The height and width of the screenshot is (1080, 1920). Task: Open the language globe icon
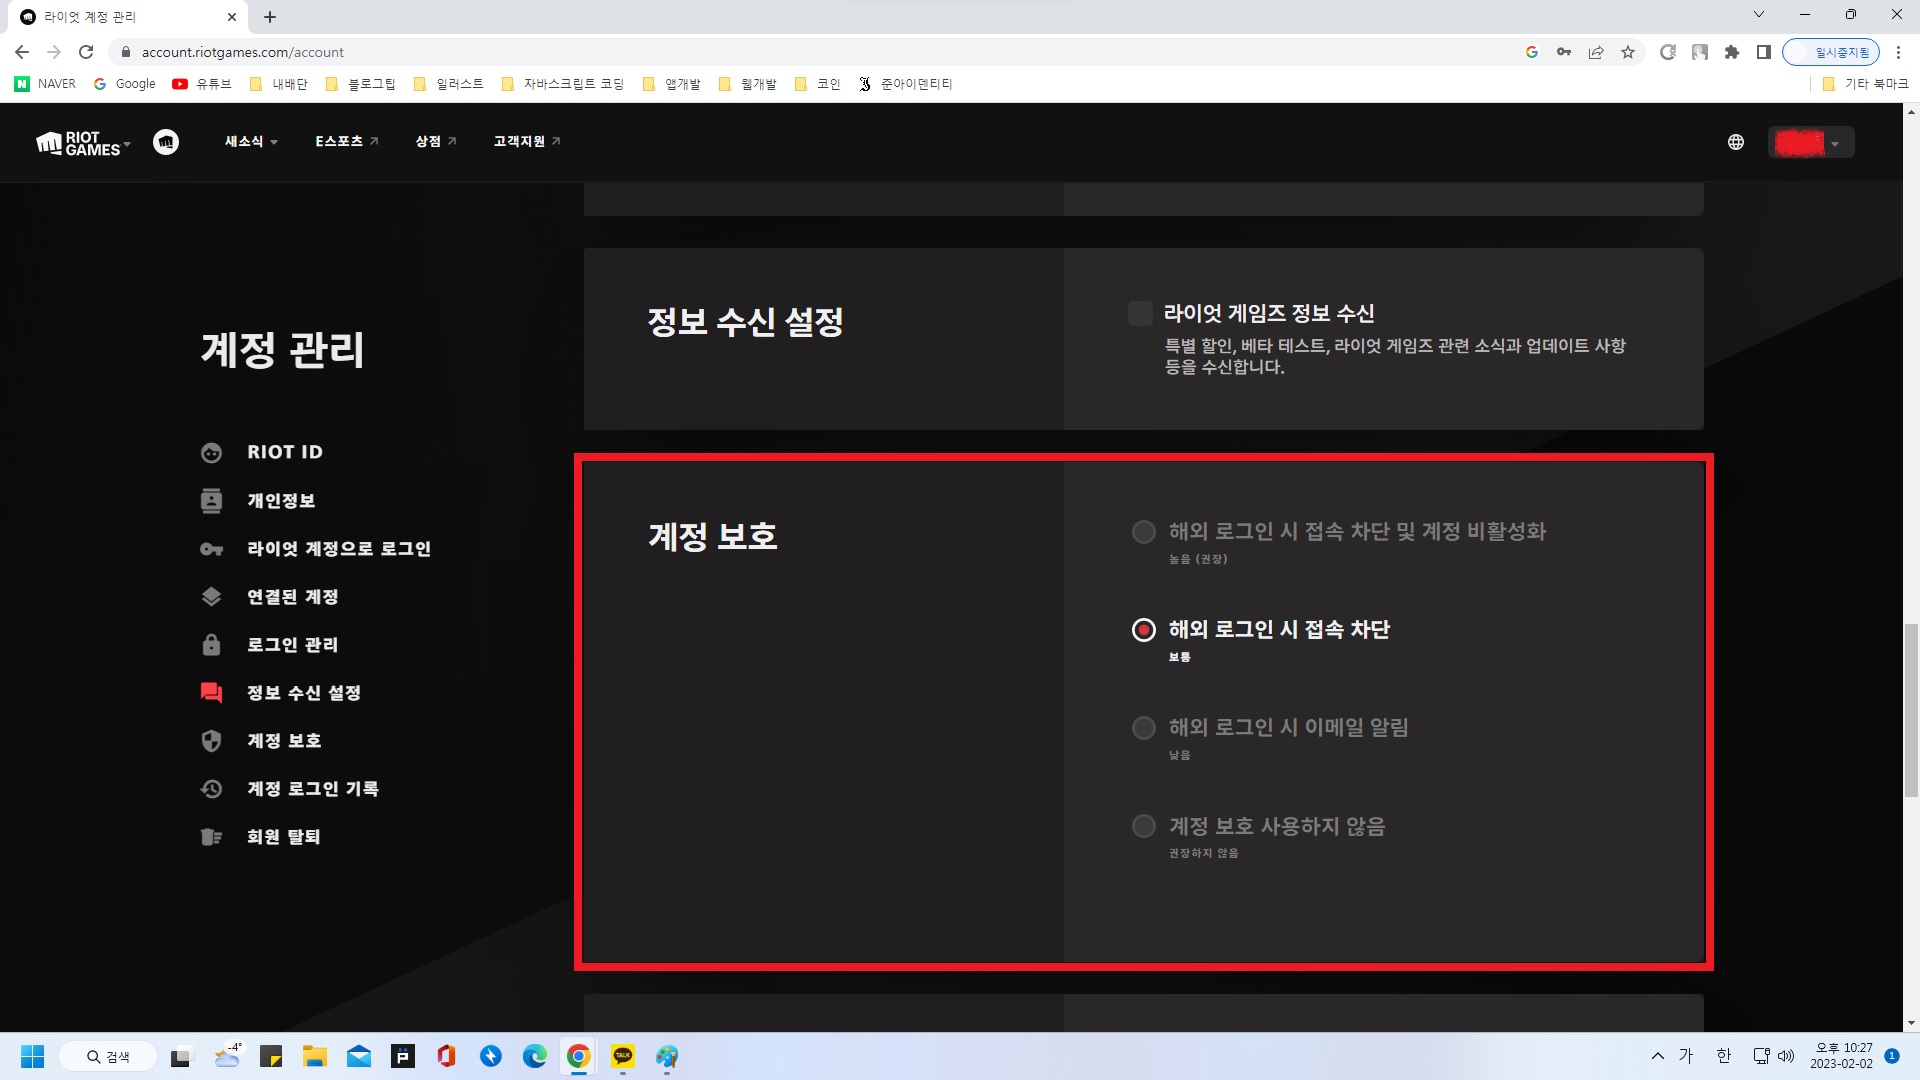[1736, 142]
